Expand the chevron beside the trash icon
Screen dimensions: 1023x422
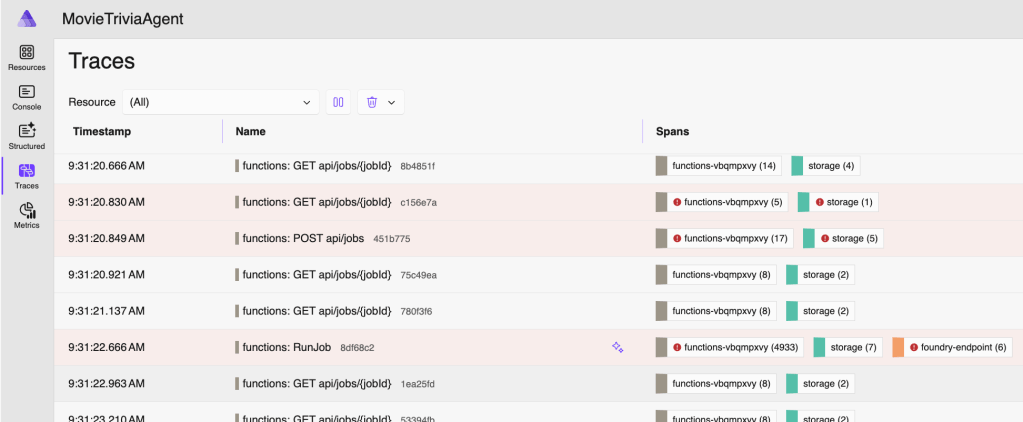391,102
